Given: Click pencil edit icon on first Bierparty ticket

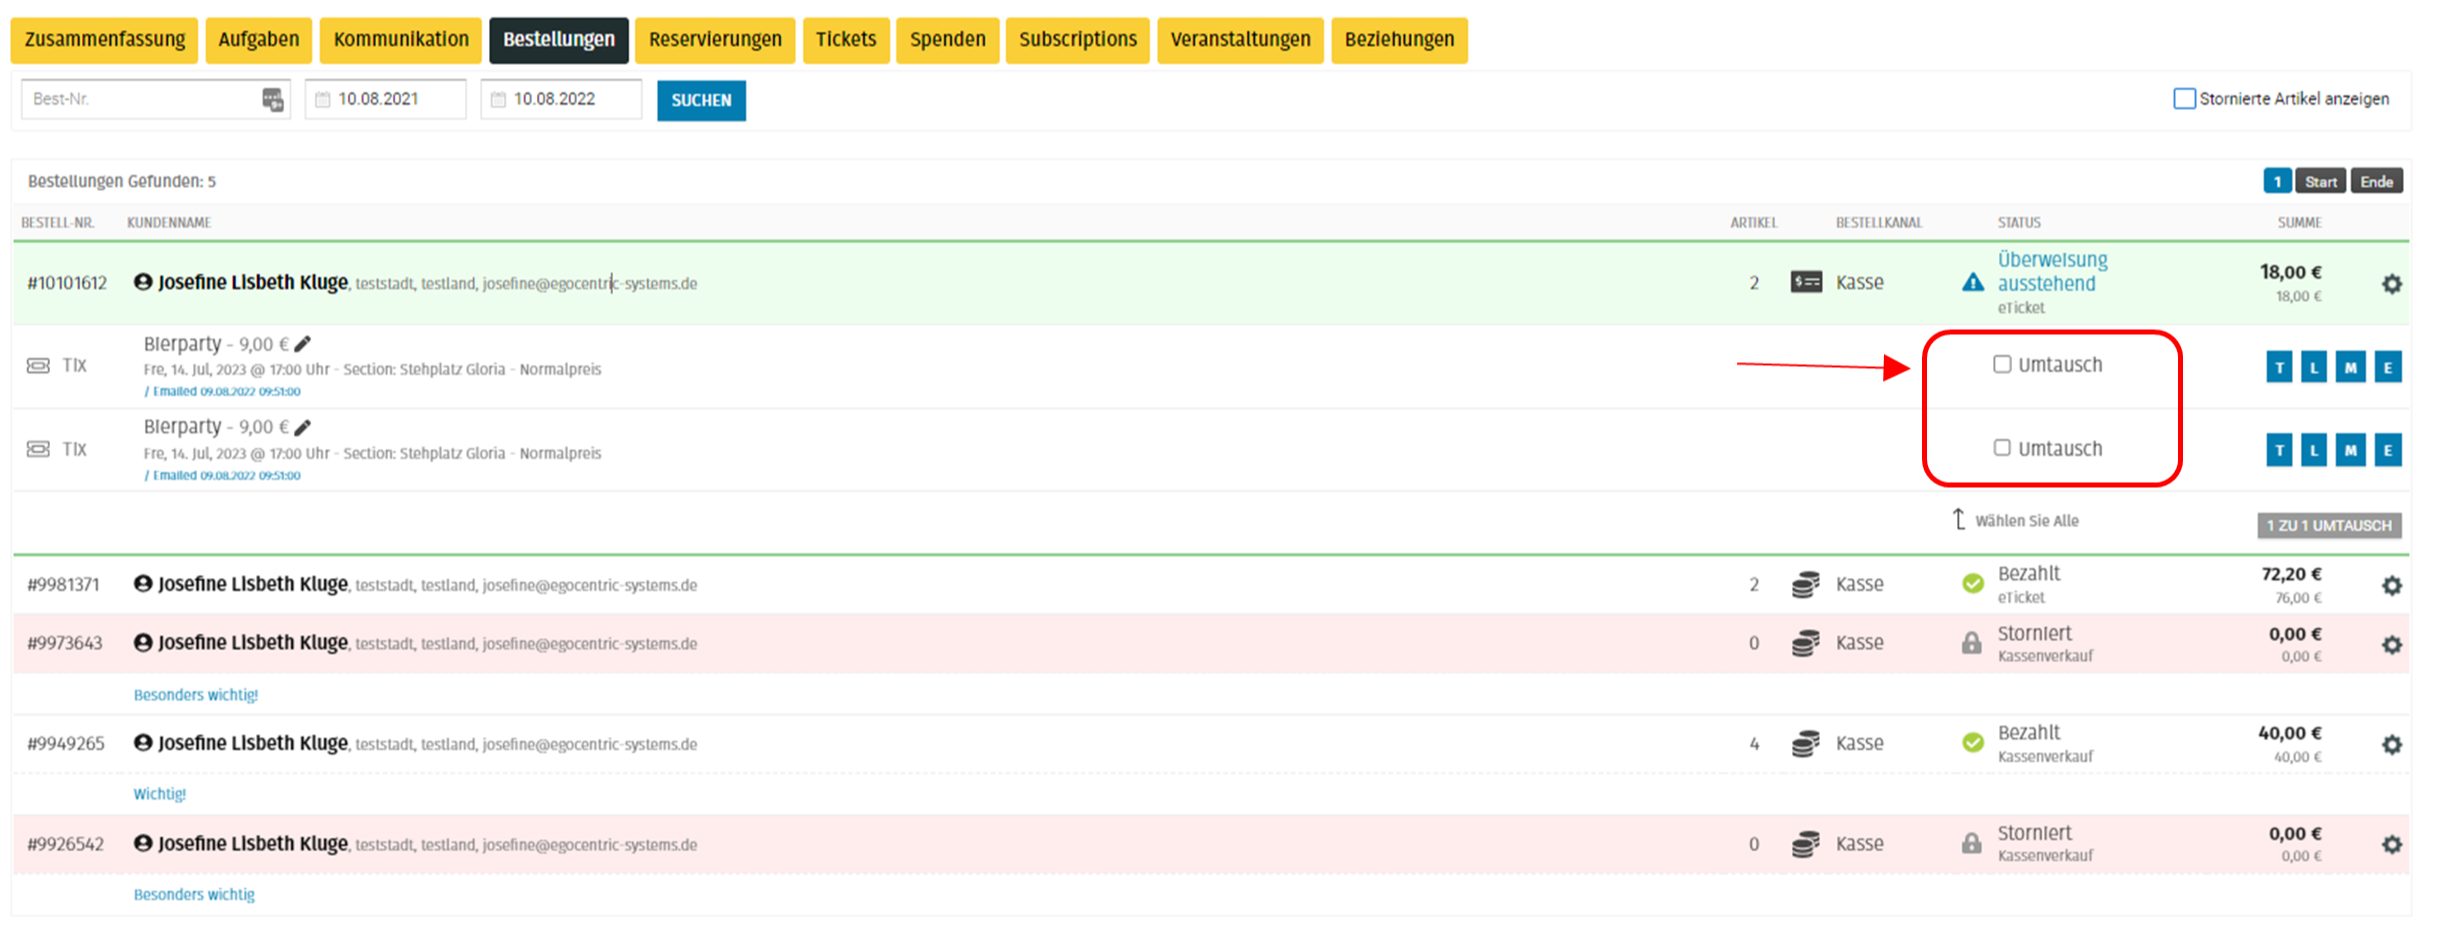Looking at the screenshot, I should pos(303,344).
